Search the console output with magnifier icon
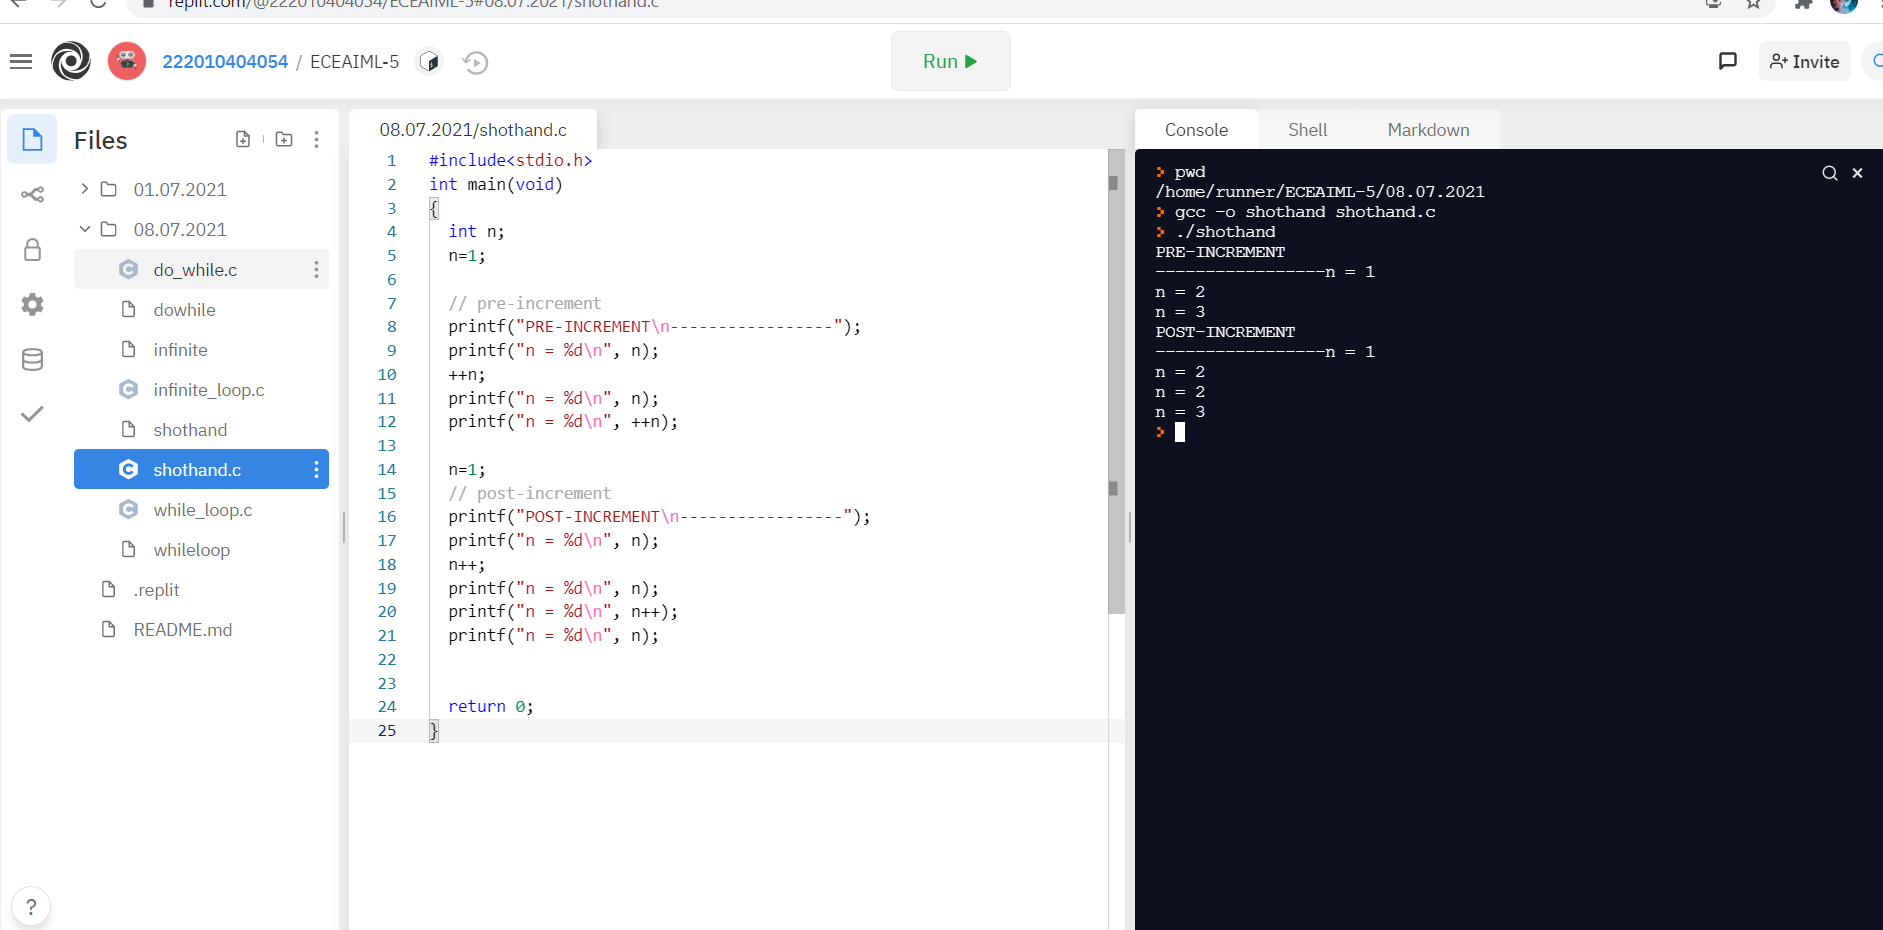The width and height of the screenshot is (1883, 930). click(x=1830, y=172)
